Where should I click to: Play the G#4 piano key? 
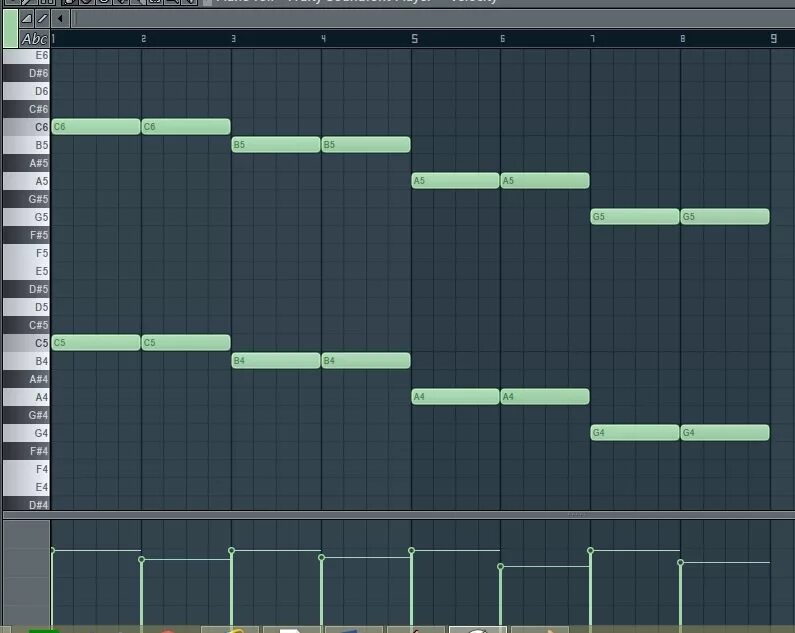[26, 415]
